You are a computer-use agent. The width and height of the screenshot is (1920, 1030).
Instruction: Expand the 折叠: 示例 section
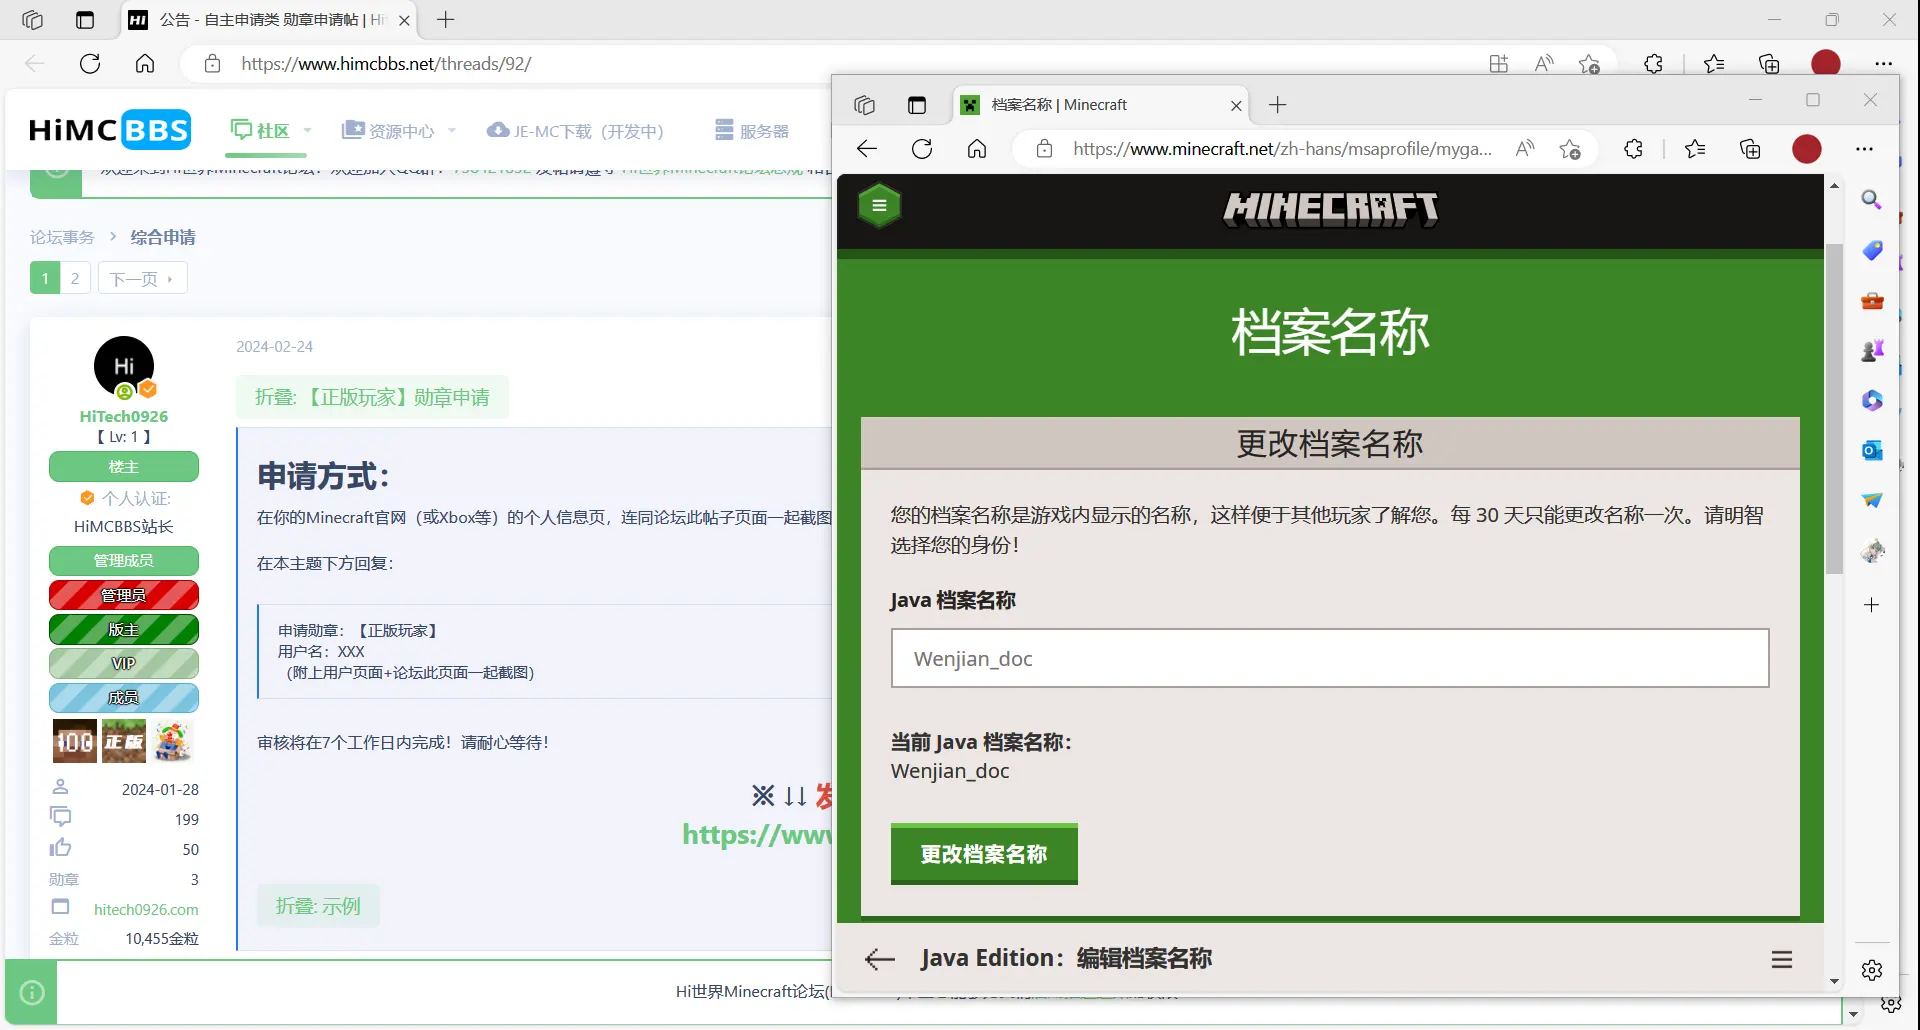click(317, 905)
